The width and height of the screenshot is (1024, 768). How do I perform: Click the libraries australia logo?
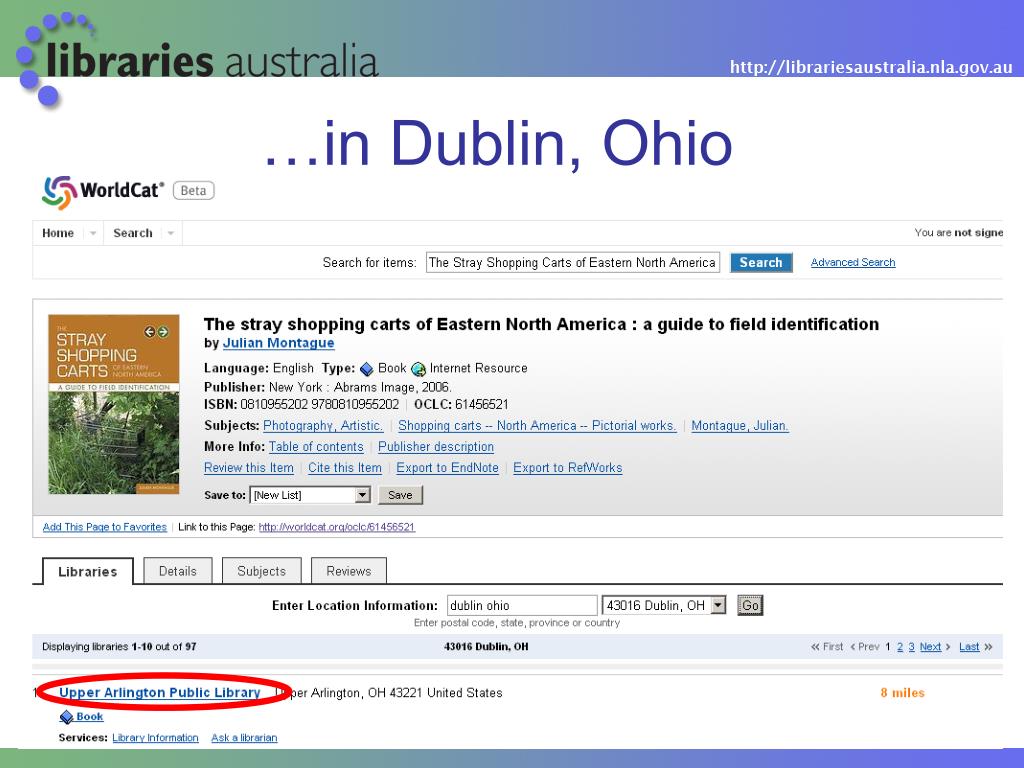pos(197,59)
